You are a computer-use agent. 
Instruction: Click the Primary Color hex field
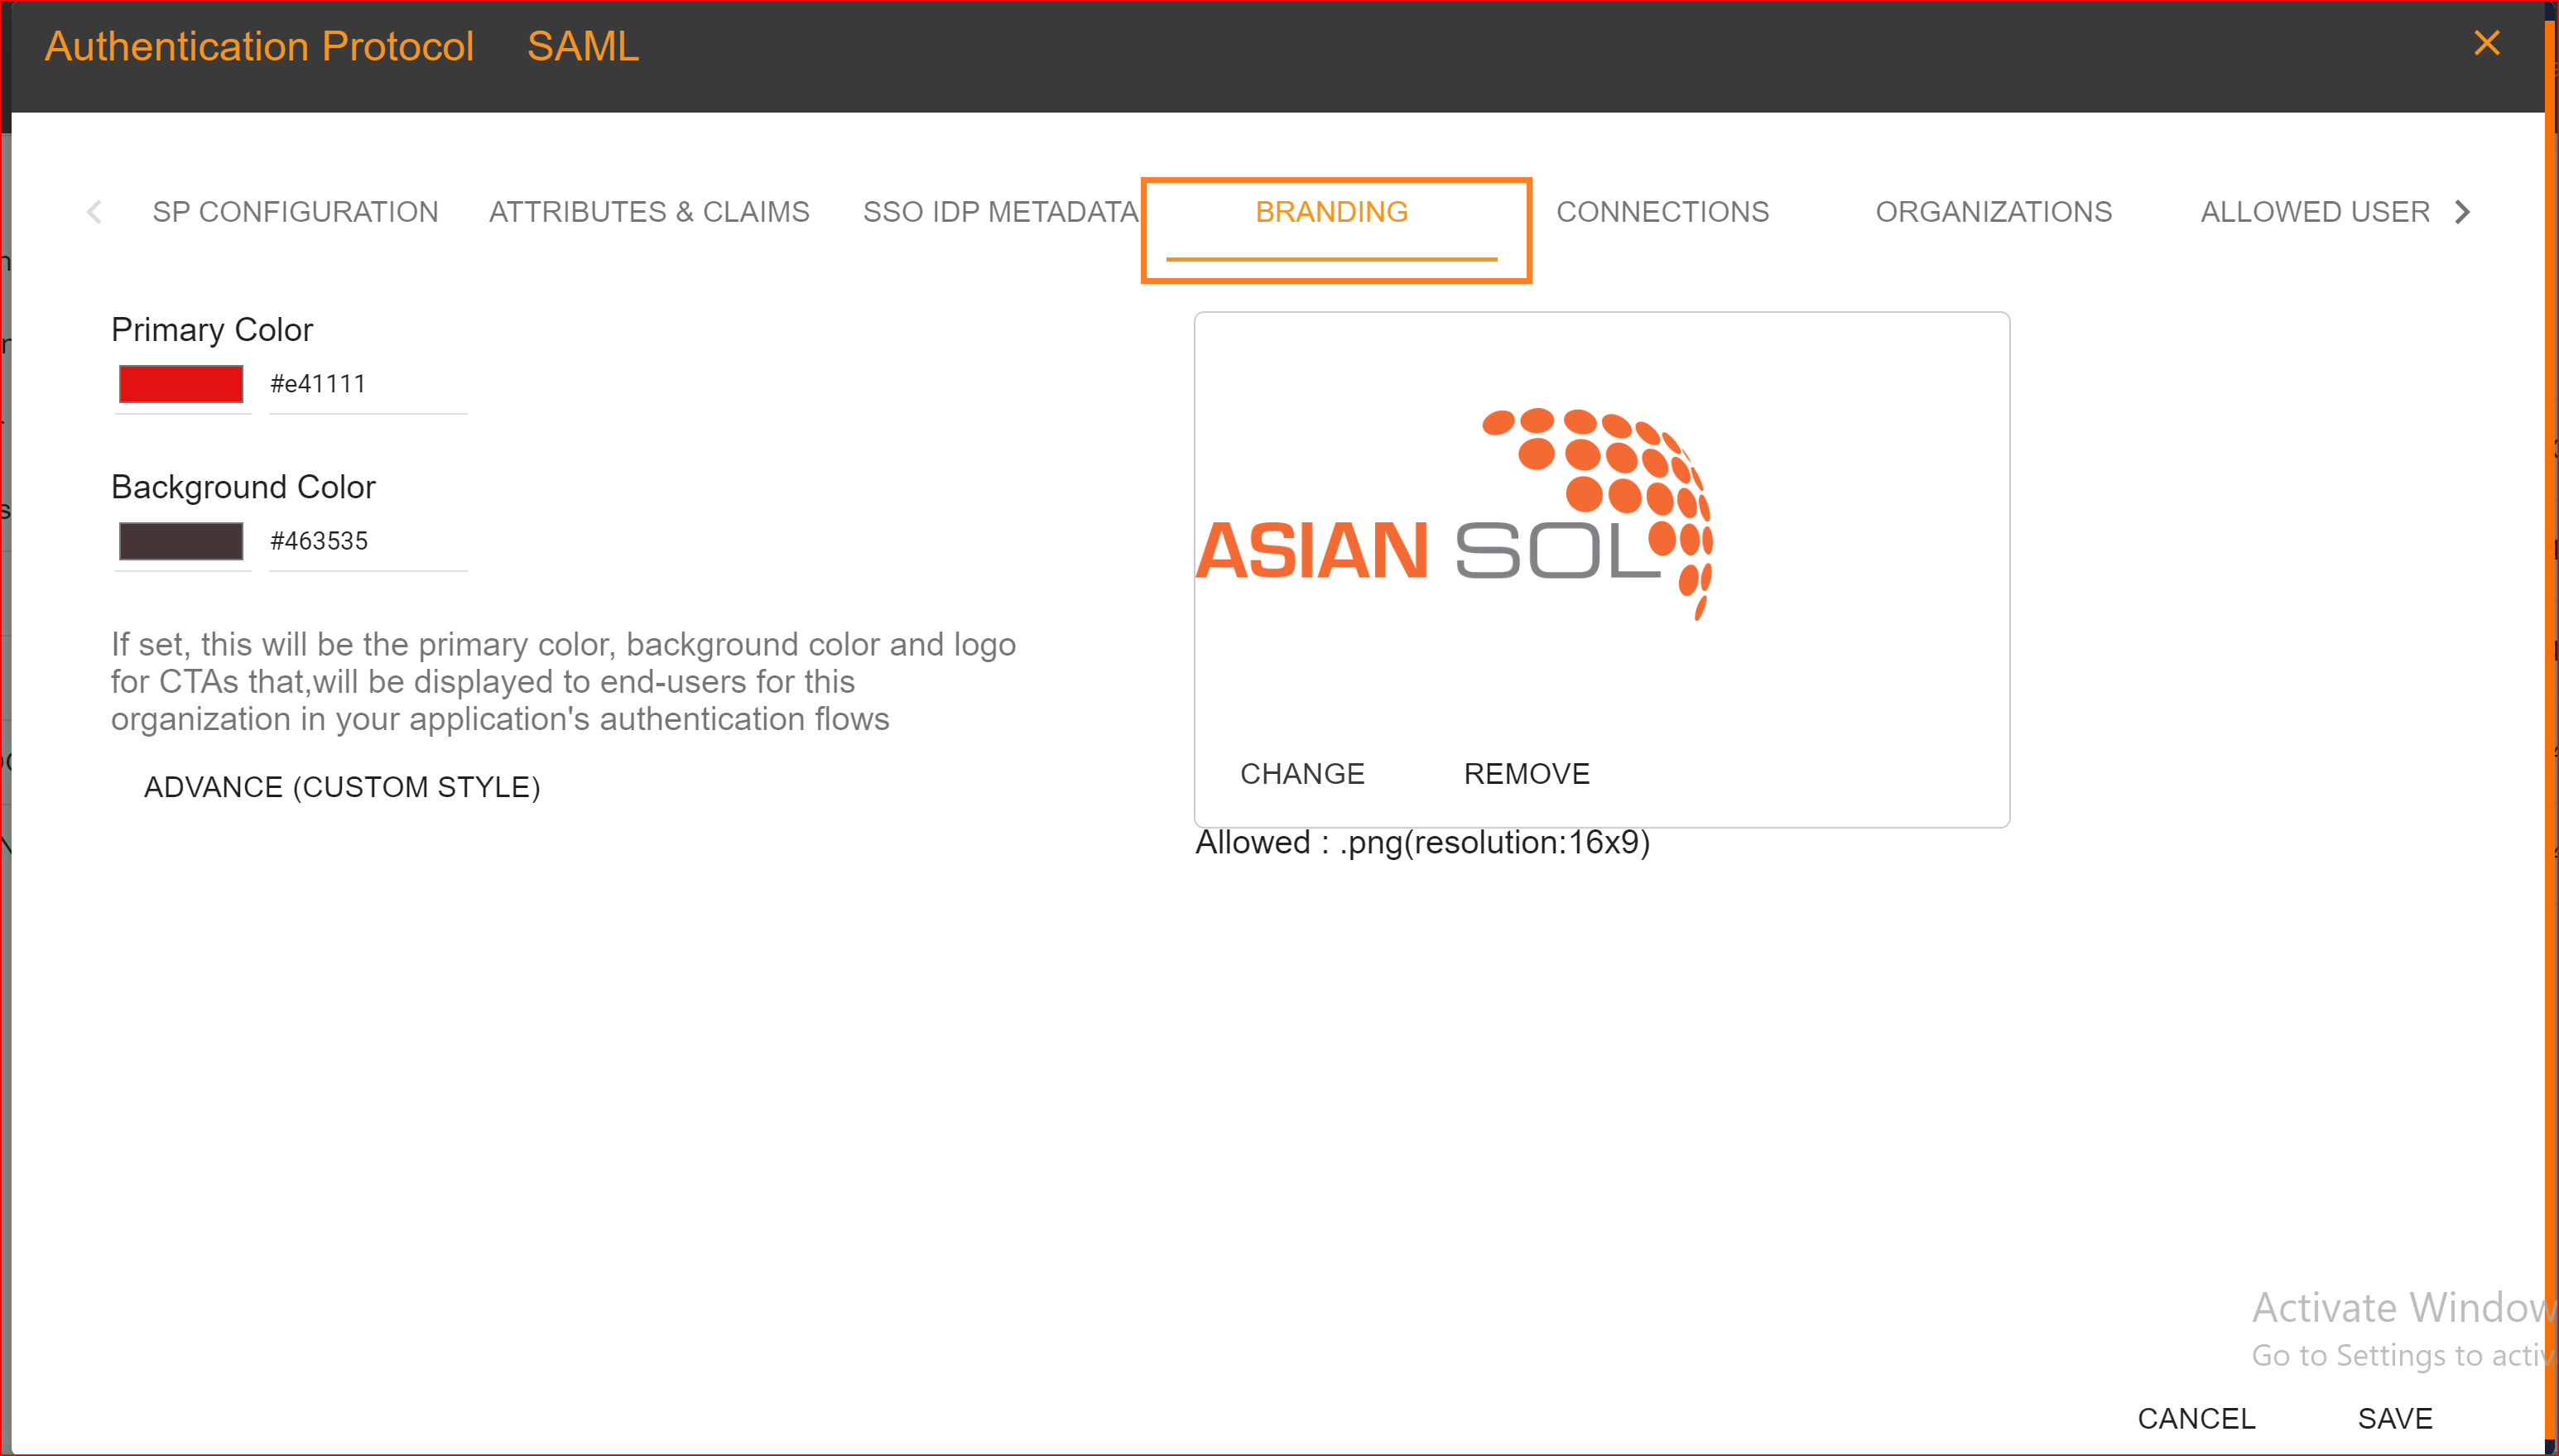click(366, 384)
